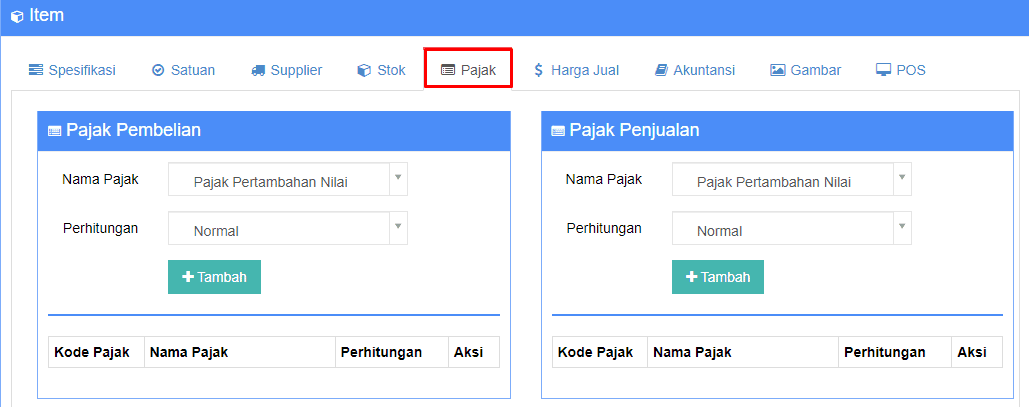1029x407 pixels.
Task: Click the Satuan checkmark icon
Action: (158, 70)
